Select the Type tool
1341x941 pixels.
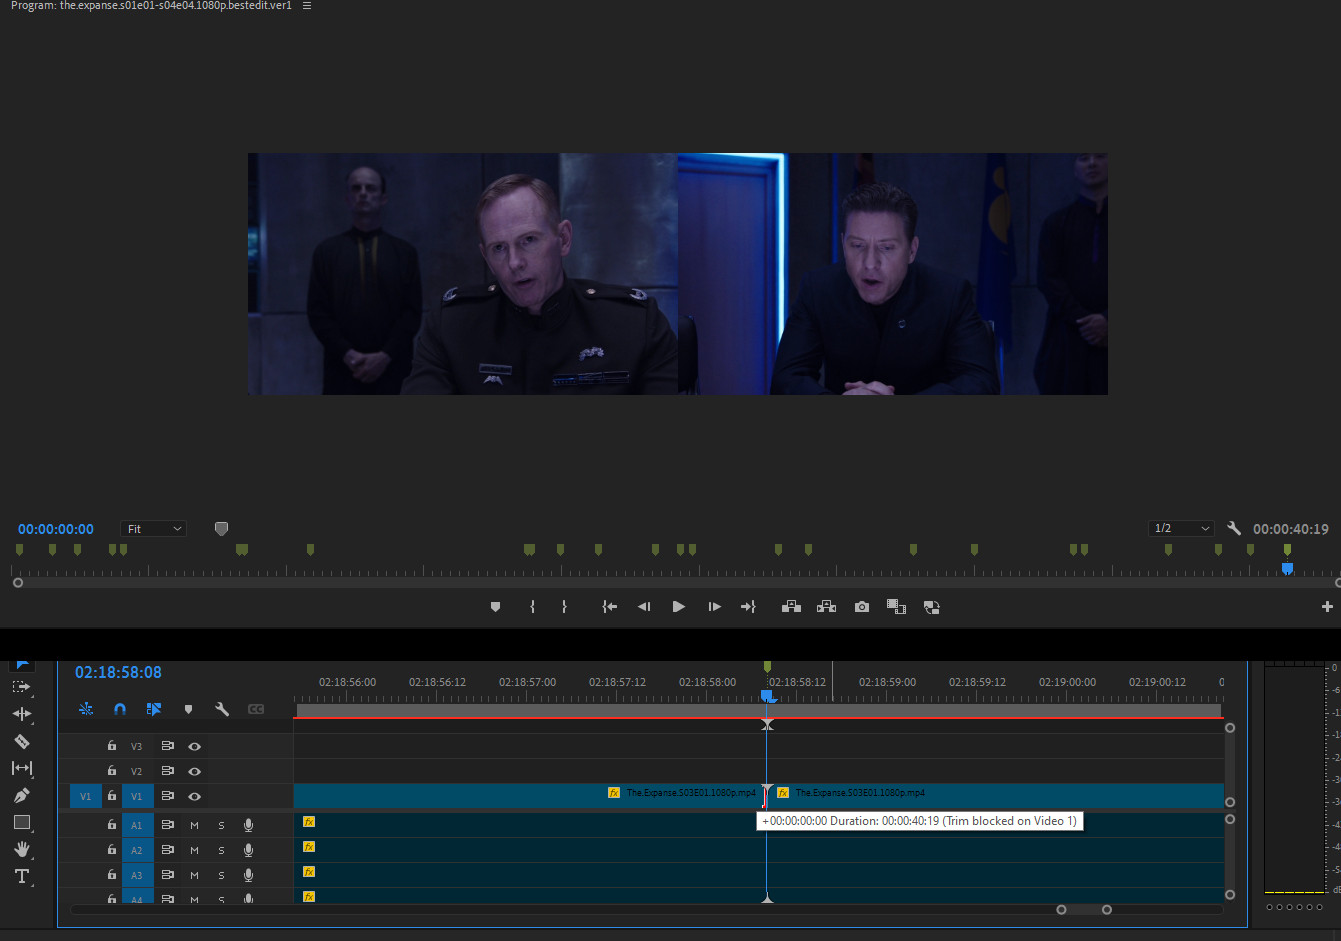21,876
